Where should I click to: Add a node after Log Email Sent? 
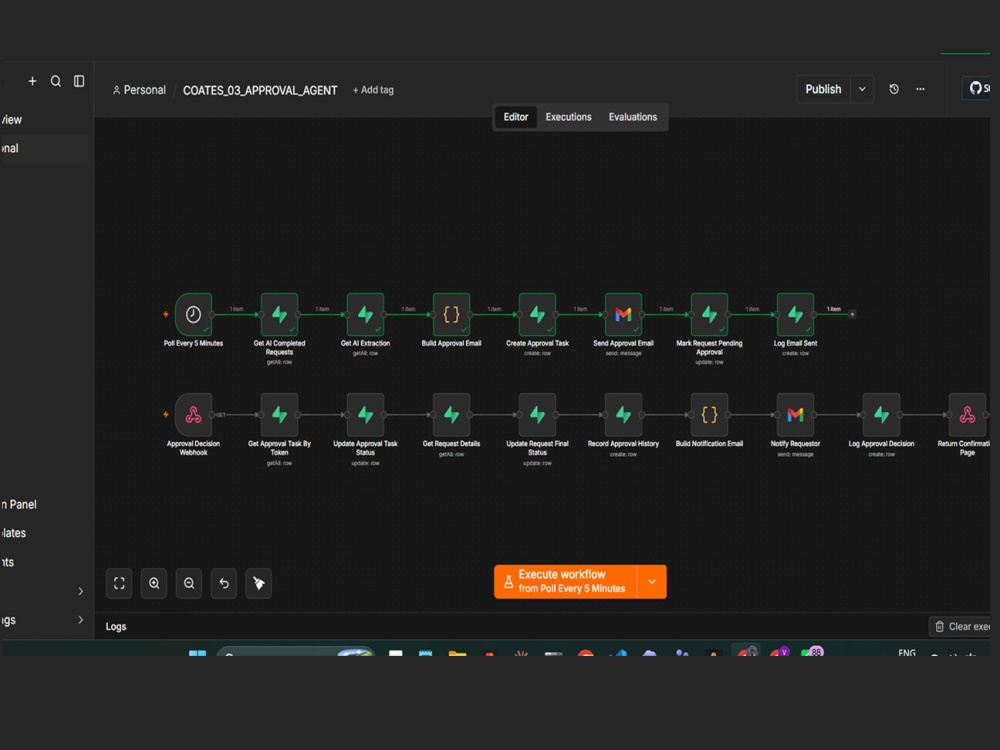point(852,314)
